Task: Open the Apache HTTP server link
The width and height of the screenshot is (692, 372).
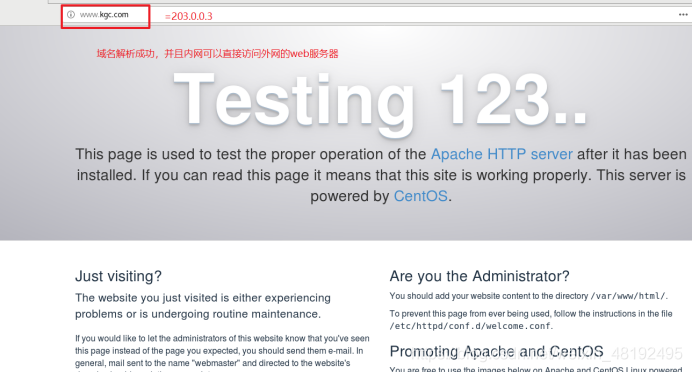Action: tap(502, 154)
